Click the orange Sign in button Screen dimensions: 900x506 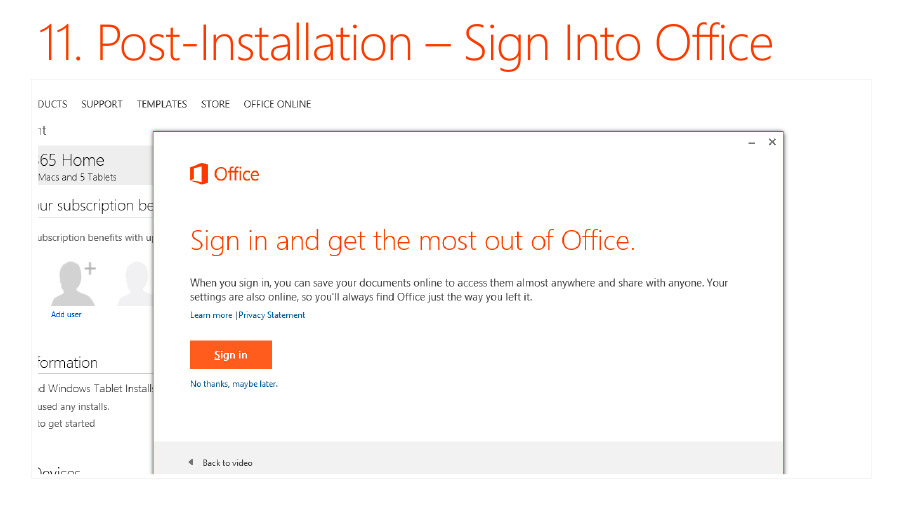(231, 355)
